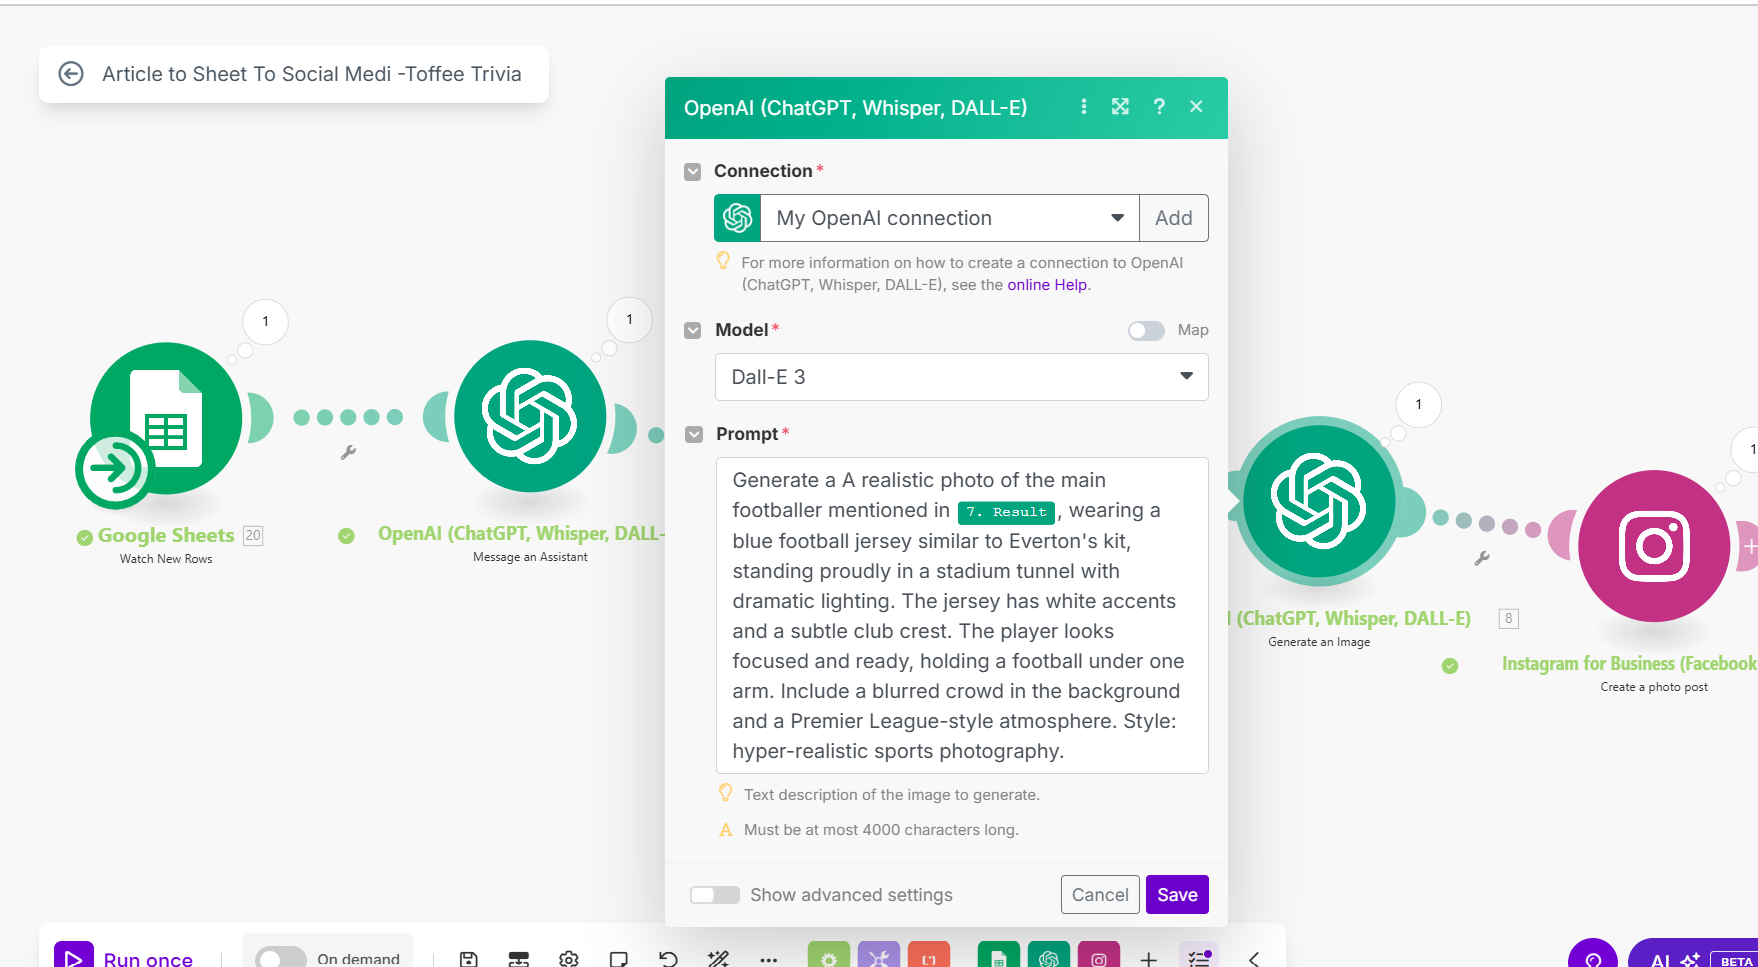Open the Instagram Create a photo post module
This screenshot has height=967, width=1758.
click(1654, 546)
